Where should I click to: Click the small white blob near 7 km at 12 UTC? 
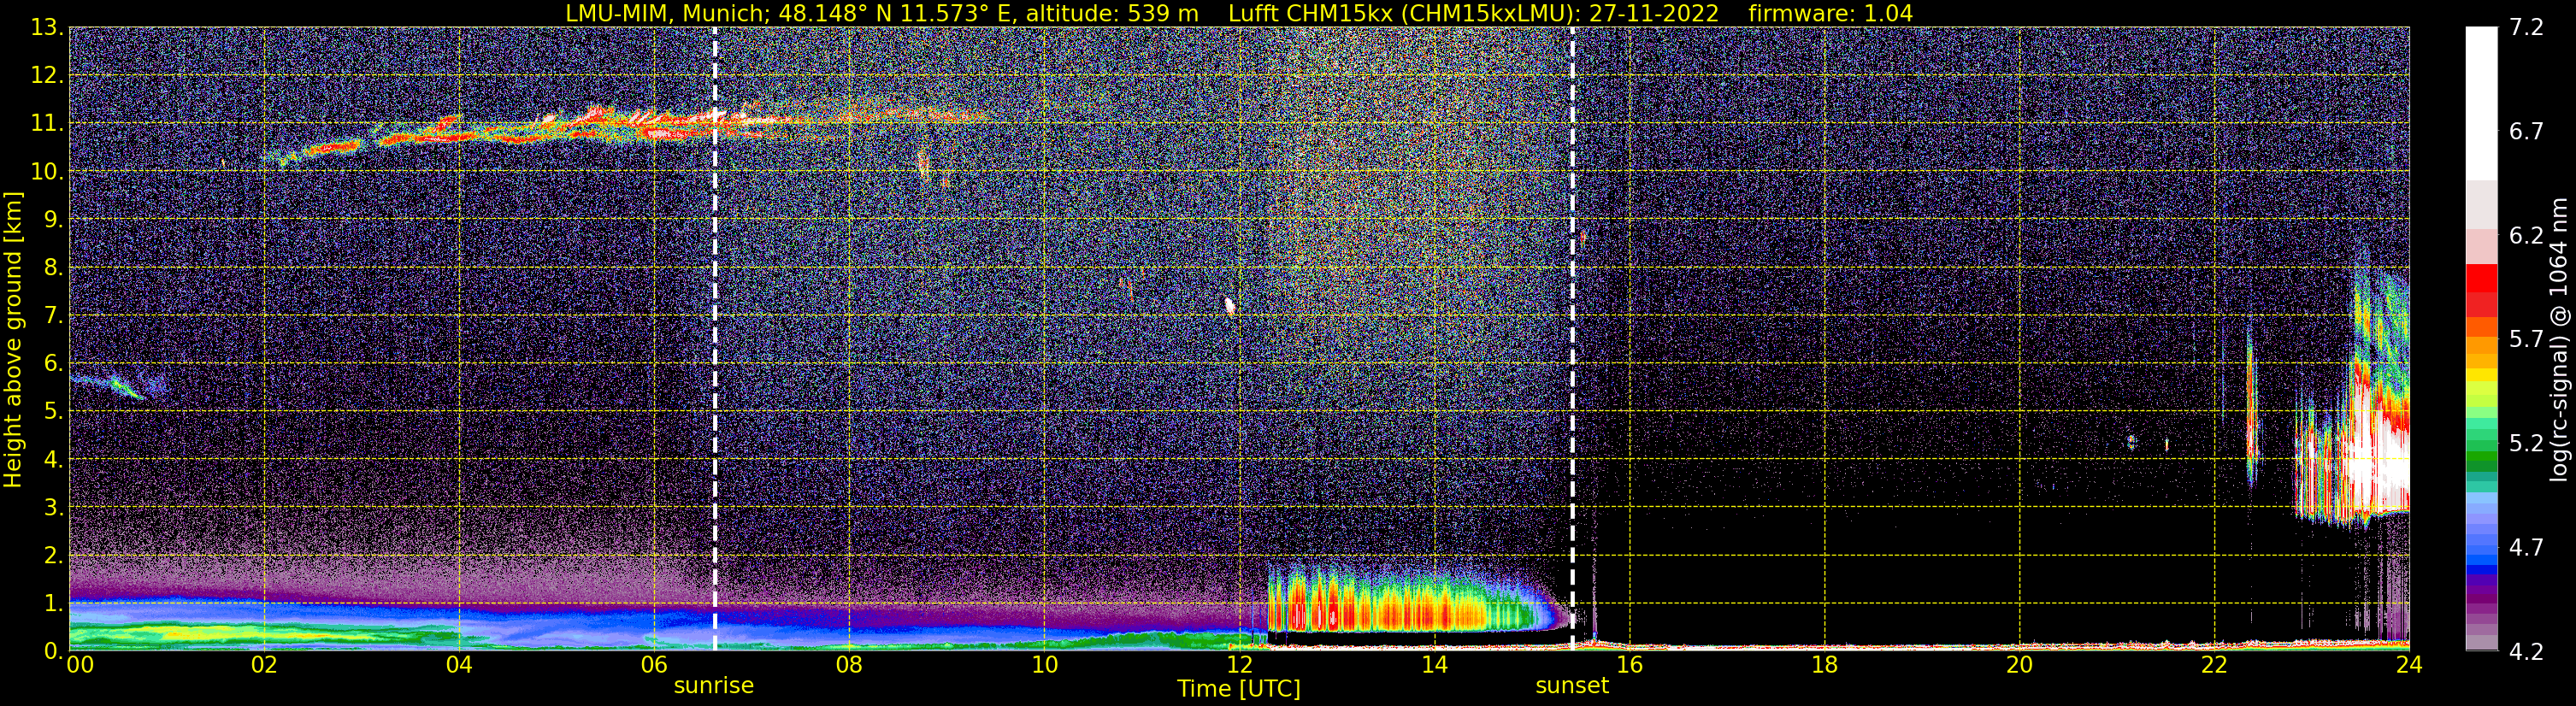pyautogui.click(x=1230, y=306)
